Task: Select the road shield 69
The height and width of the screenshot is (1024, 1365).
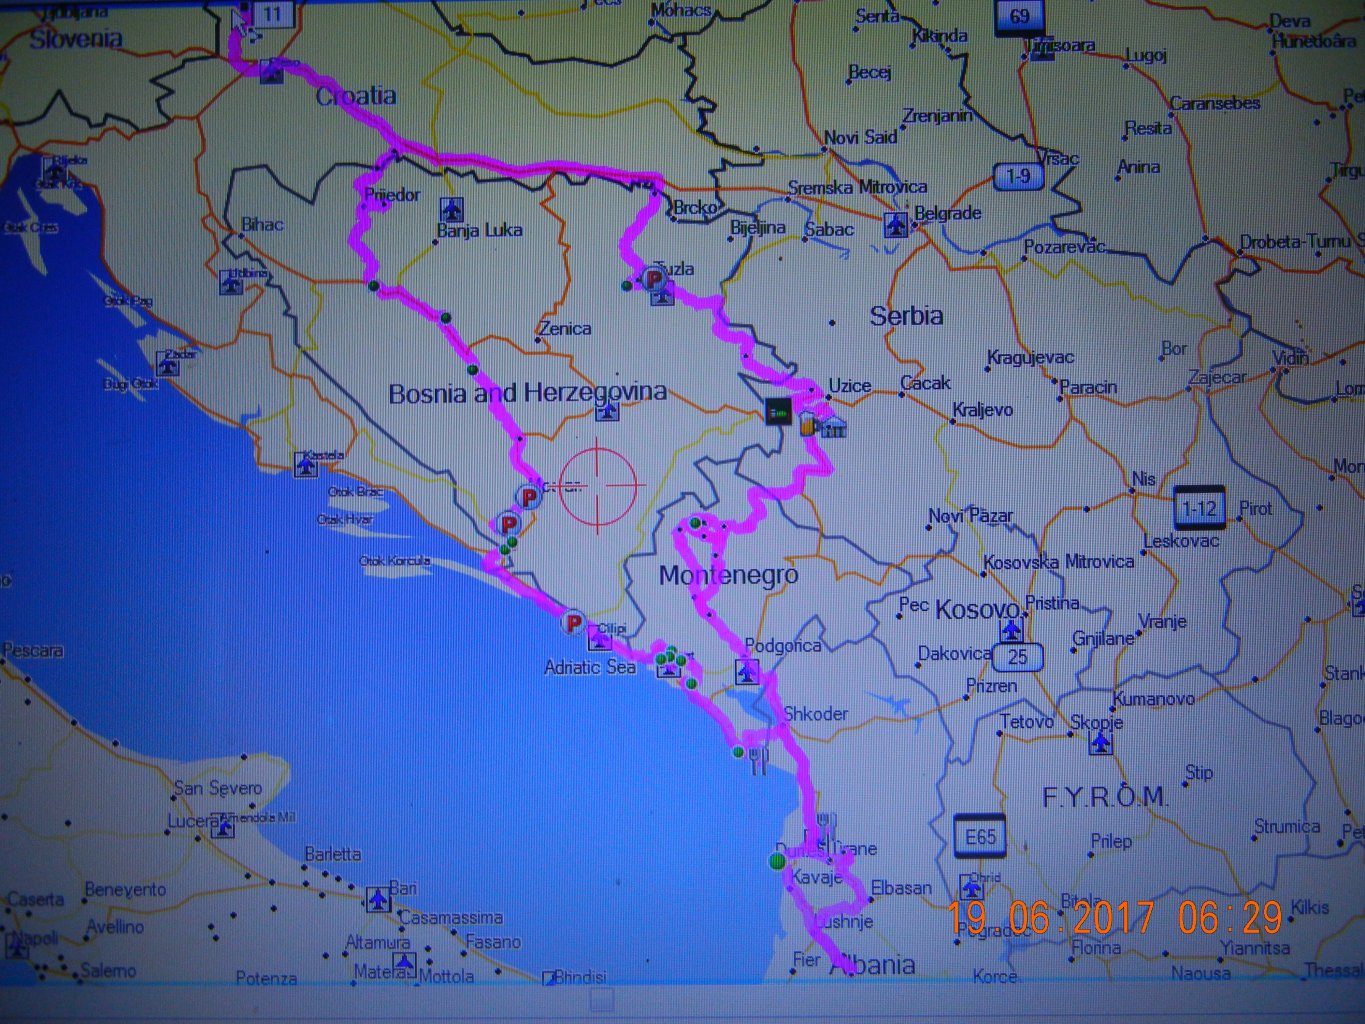Action: pos(1019,17)
